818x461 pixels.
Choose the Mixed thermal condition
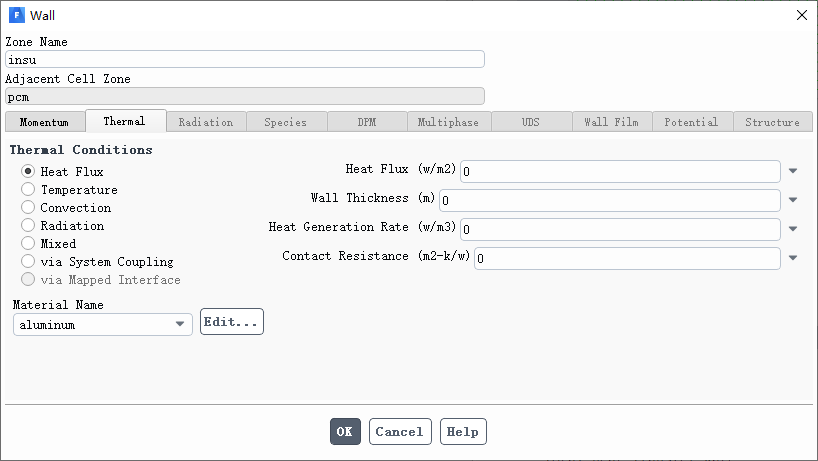click(x=28, y=243)
